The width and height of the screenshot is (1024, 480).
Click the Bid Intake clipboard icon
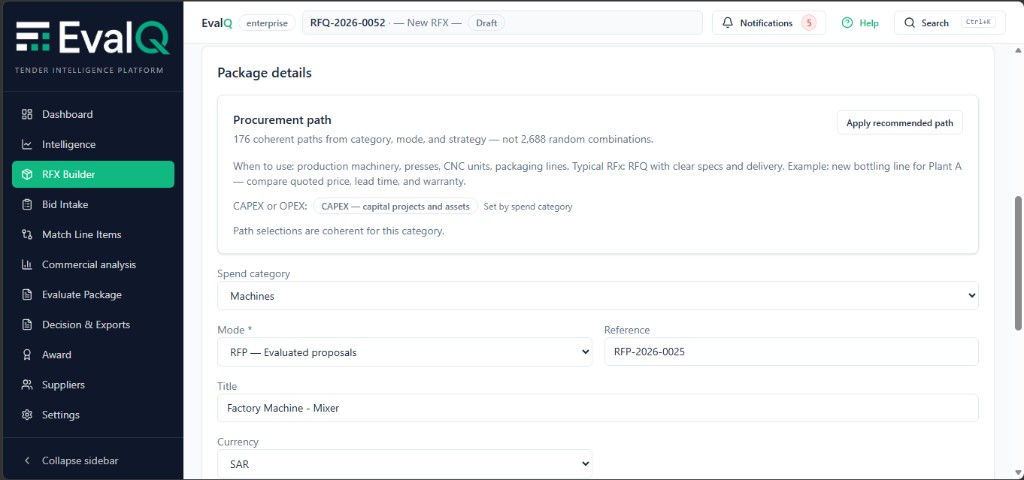(x=27, y=204)
